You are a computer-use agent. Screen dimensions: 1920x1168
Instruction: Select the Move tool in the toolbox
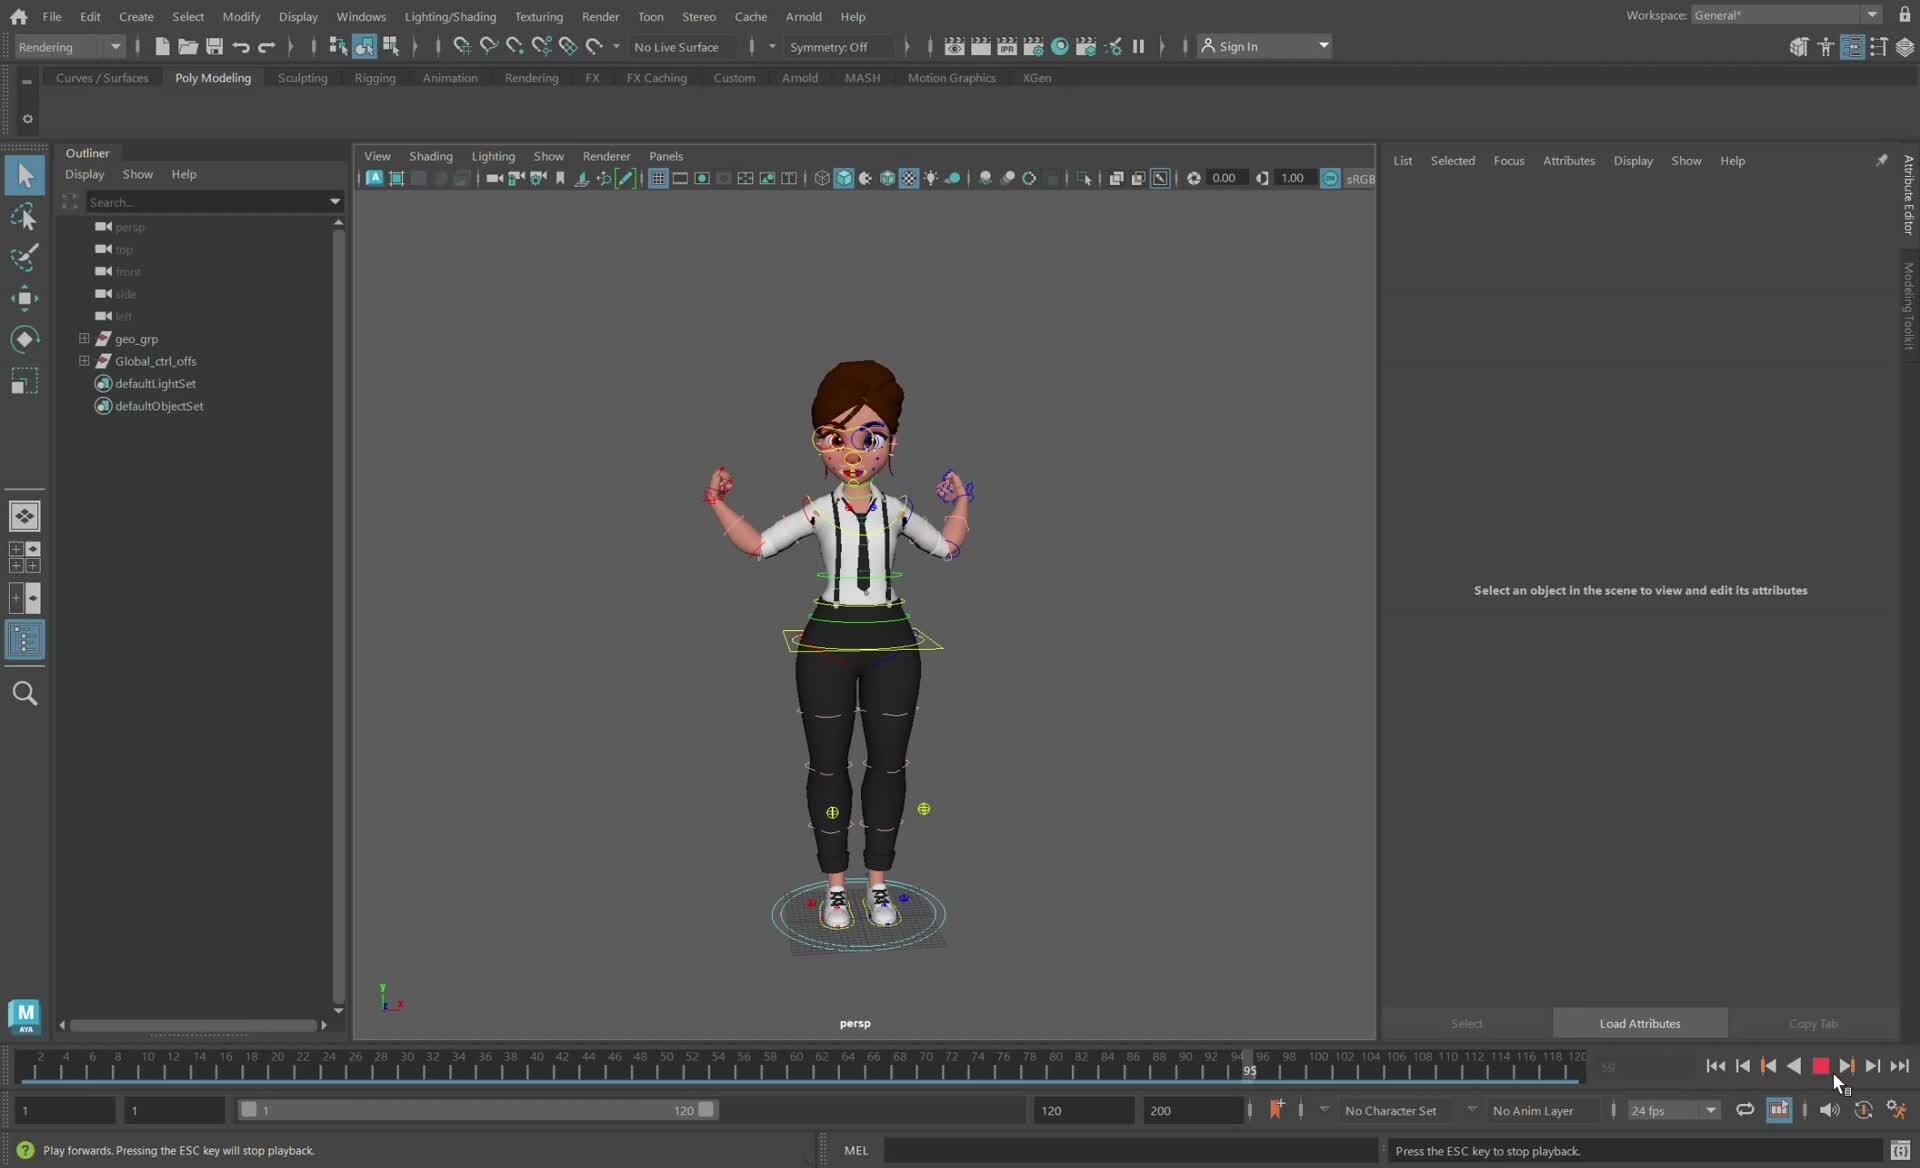25,298
